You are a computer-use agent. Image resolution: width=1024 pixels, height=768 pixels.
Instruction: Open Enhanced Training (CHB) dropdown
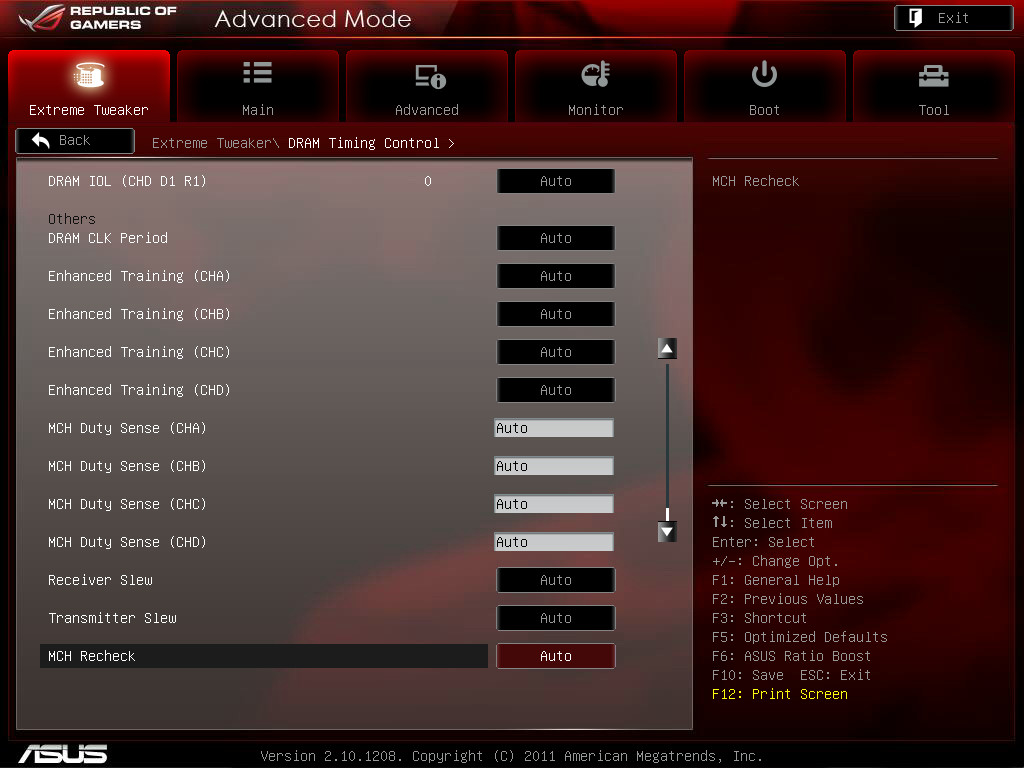point(556,313)
